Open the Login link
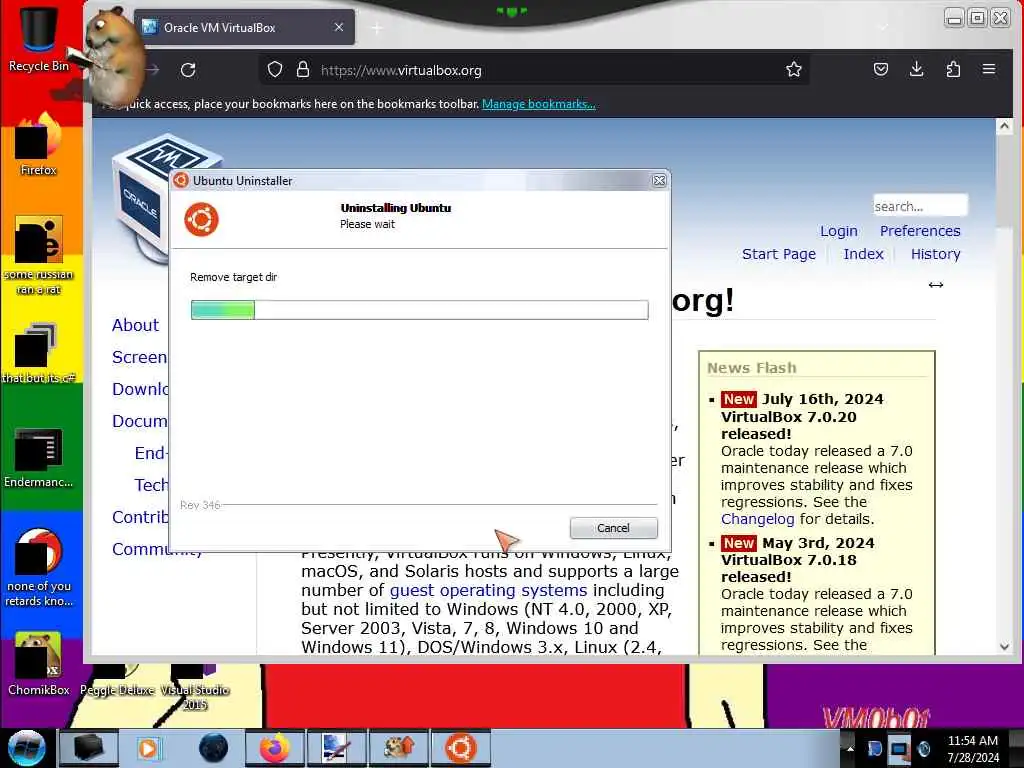The width and height of the screenshot is (1024, 768). (x=839, y=231)
